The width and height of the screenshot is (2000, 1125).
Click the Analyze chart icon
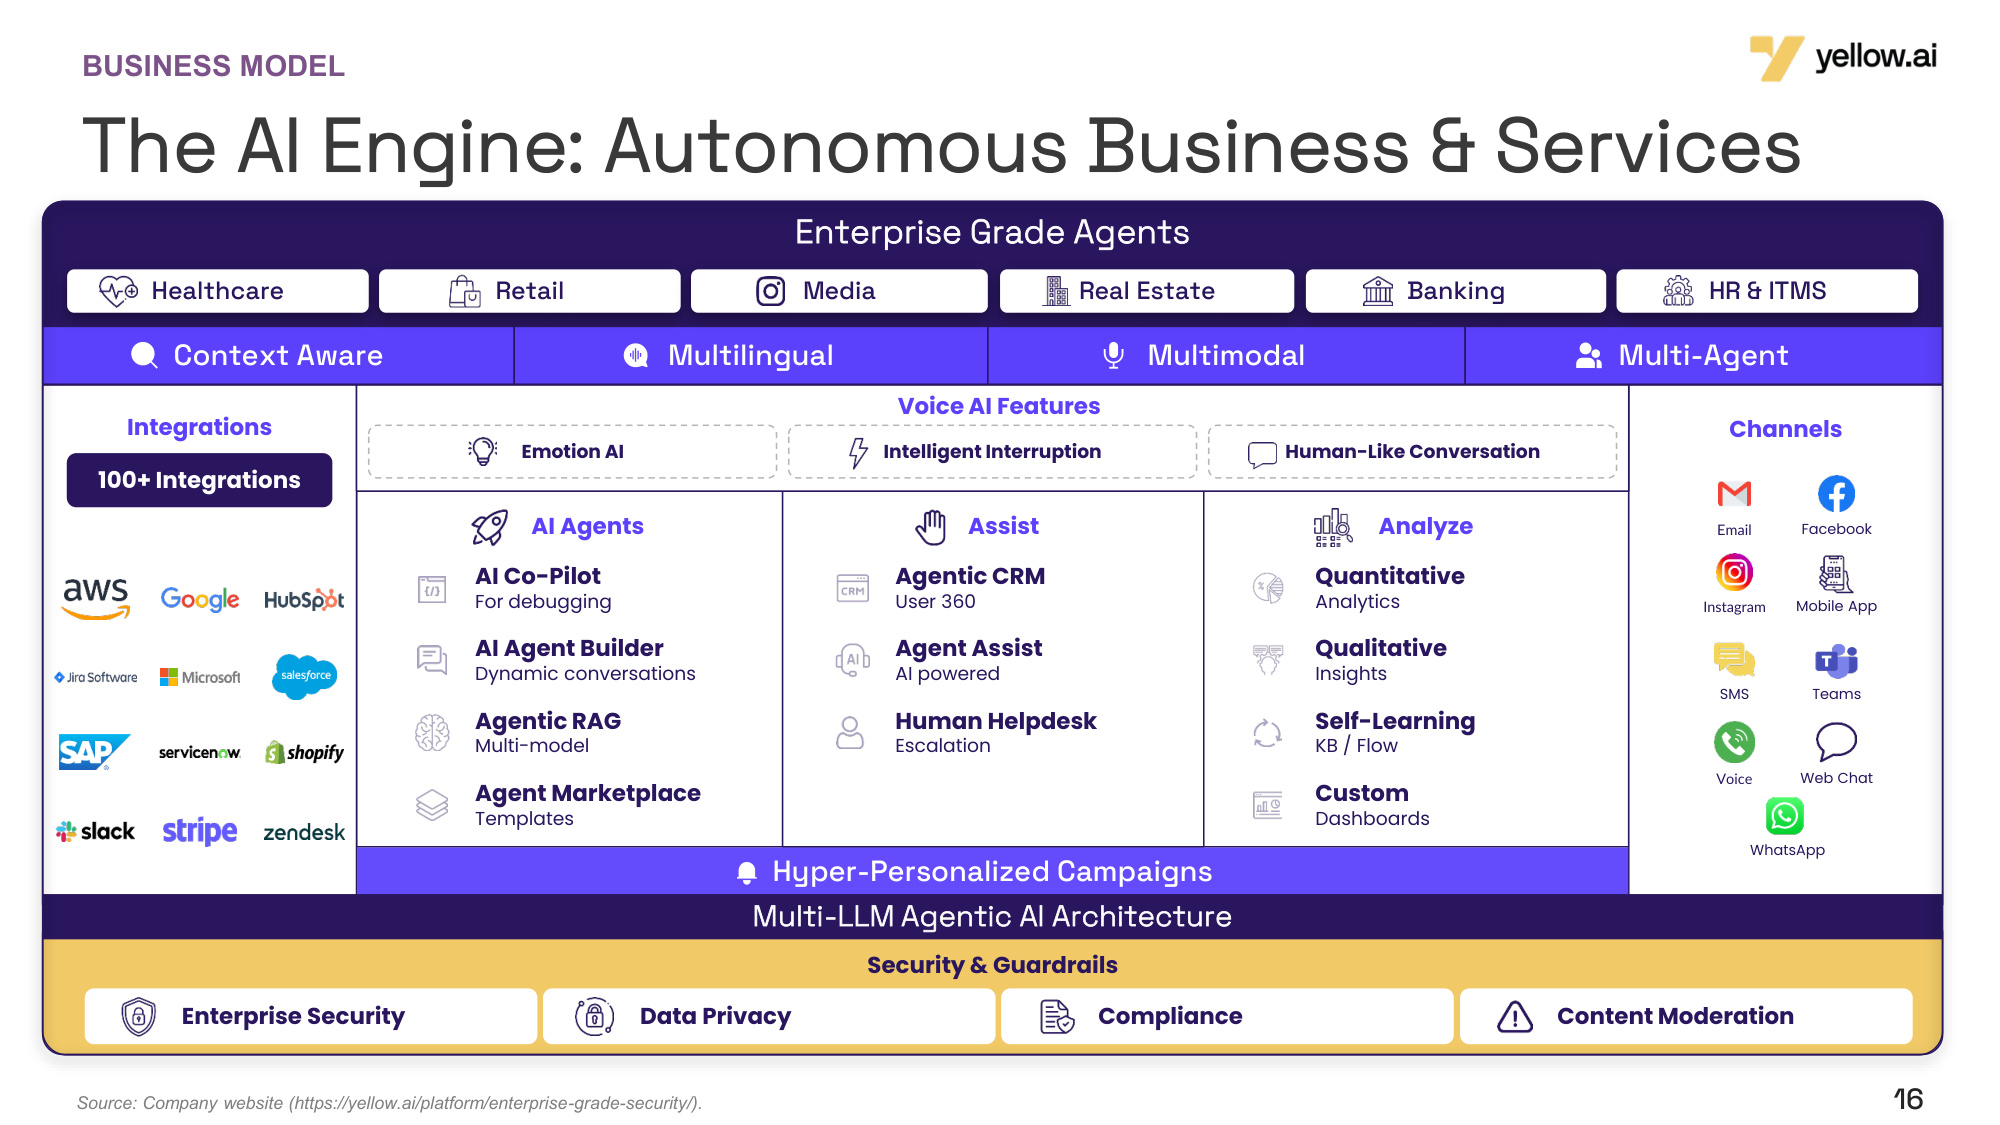1333,527
